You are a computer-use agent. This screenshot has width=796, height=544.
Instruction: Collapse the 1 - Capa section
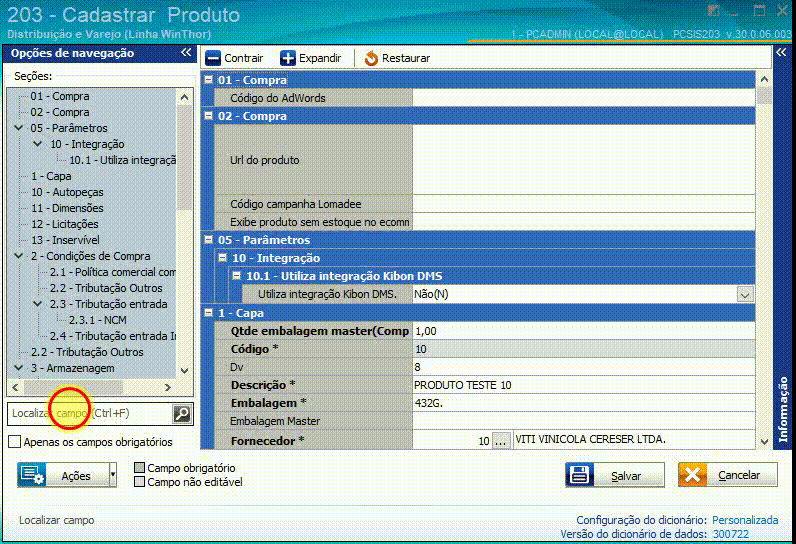click(x=208, y=313)
